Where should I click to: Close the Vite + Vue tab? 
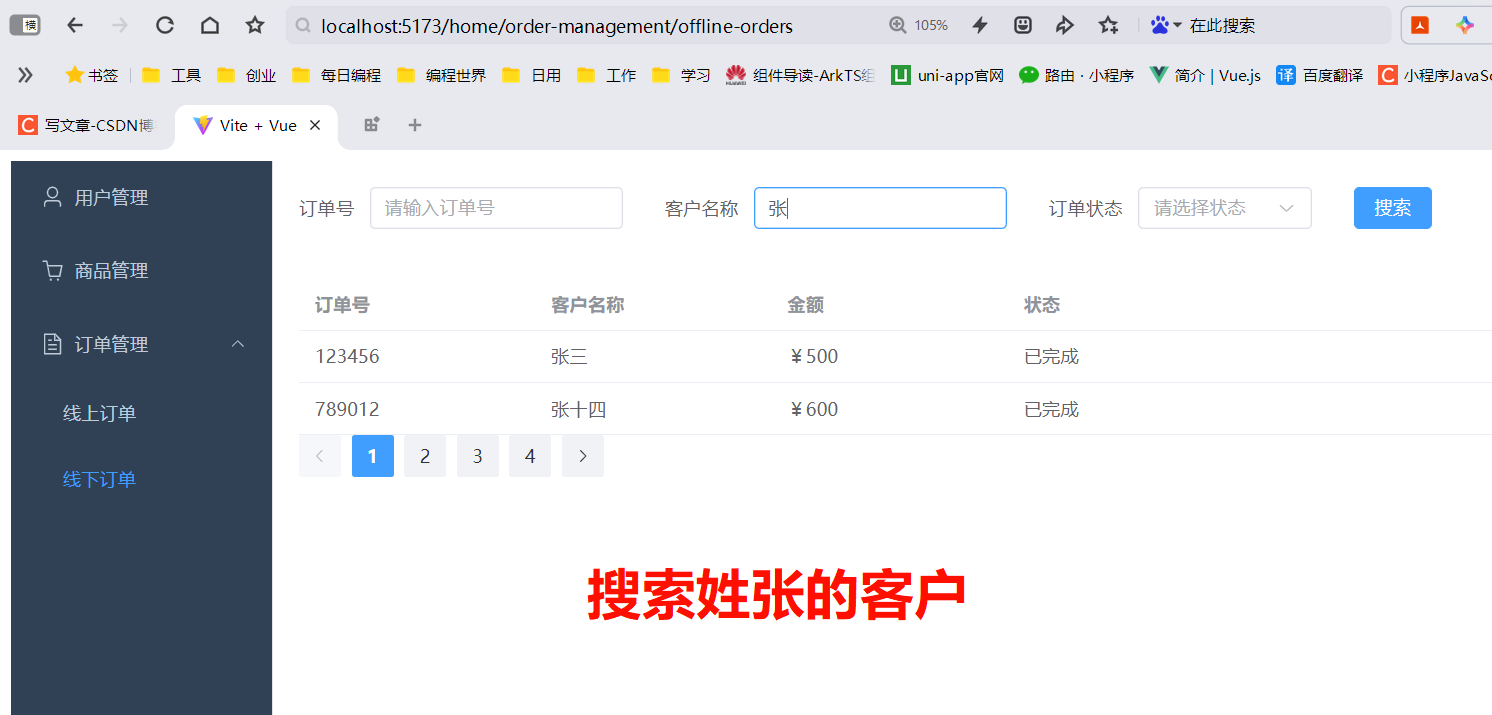coord(315,125)
